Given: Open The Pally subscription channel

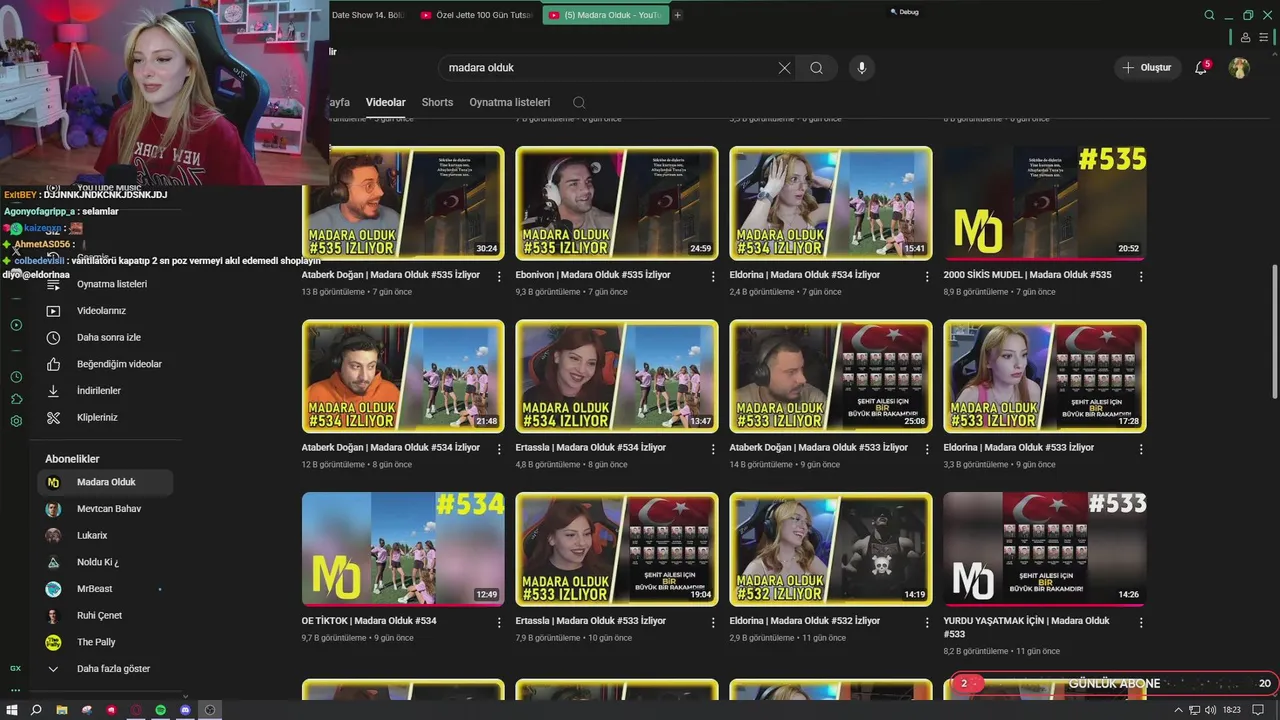Looking at the screenshot, I should (x=106, y=642).
